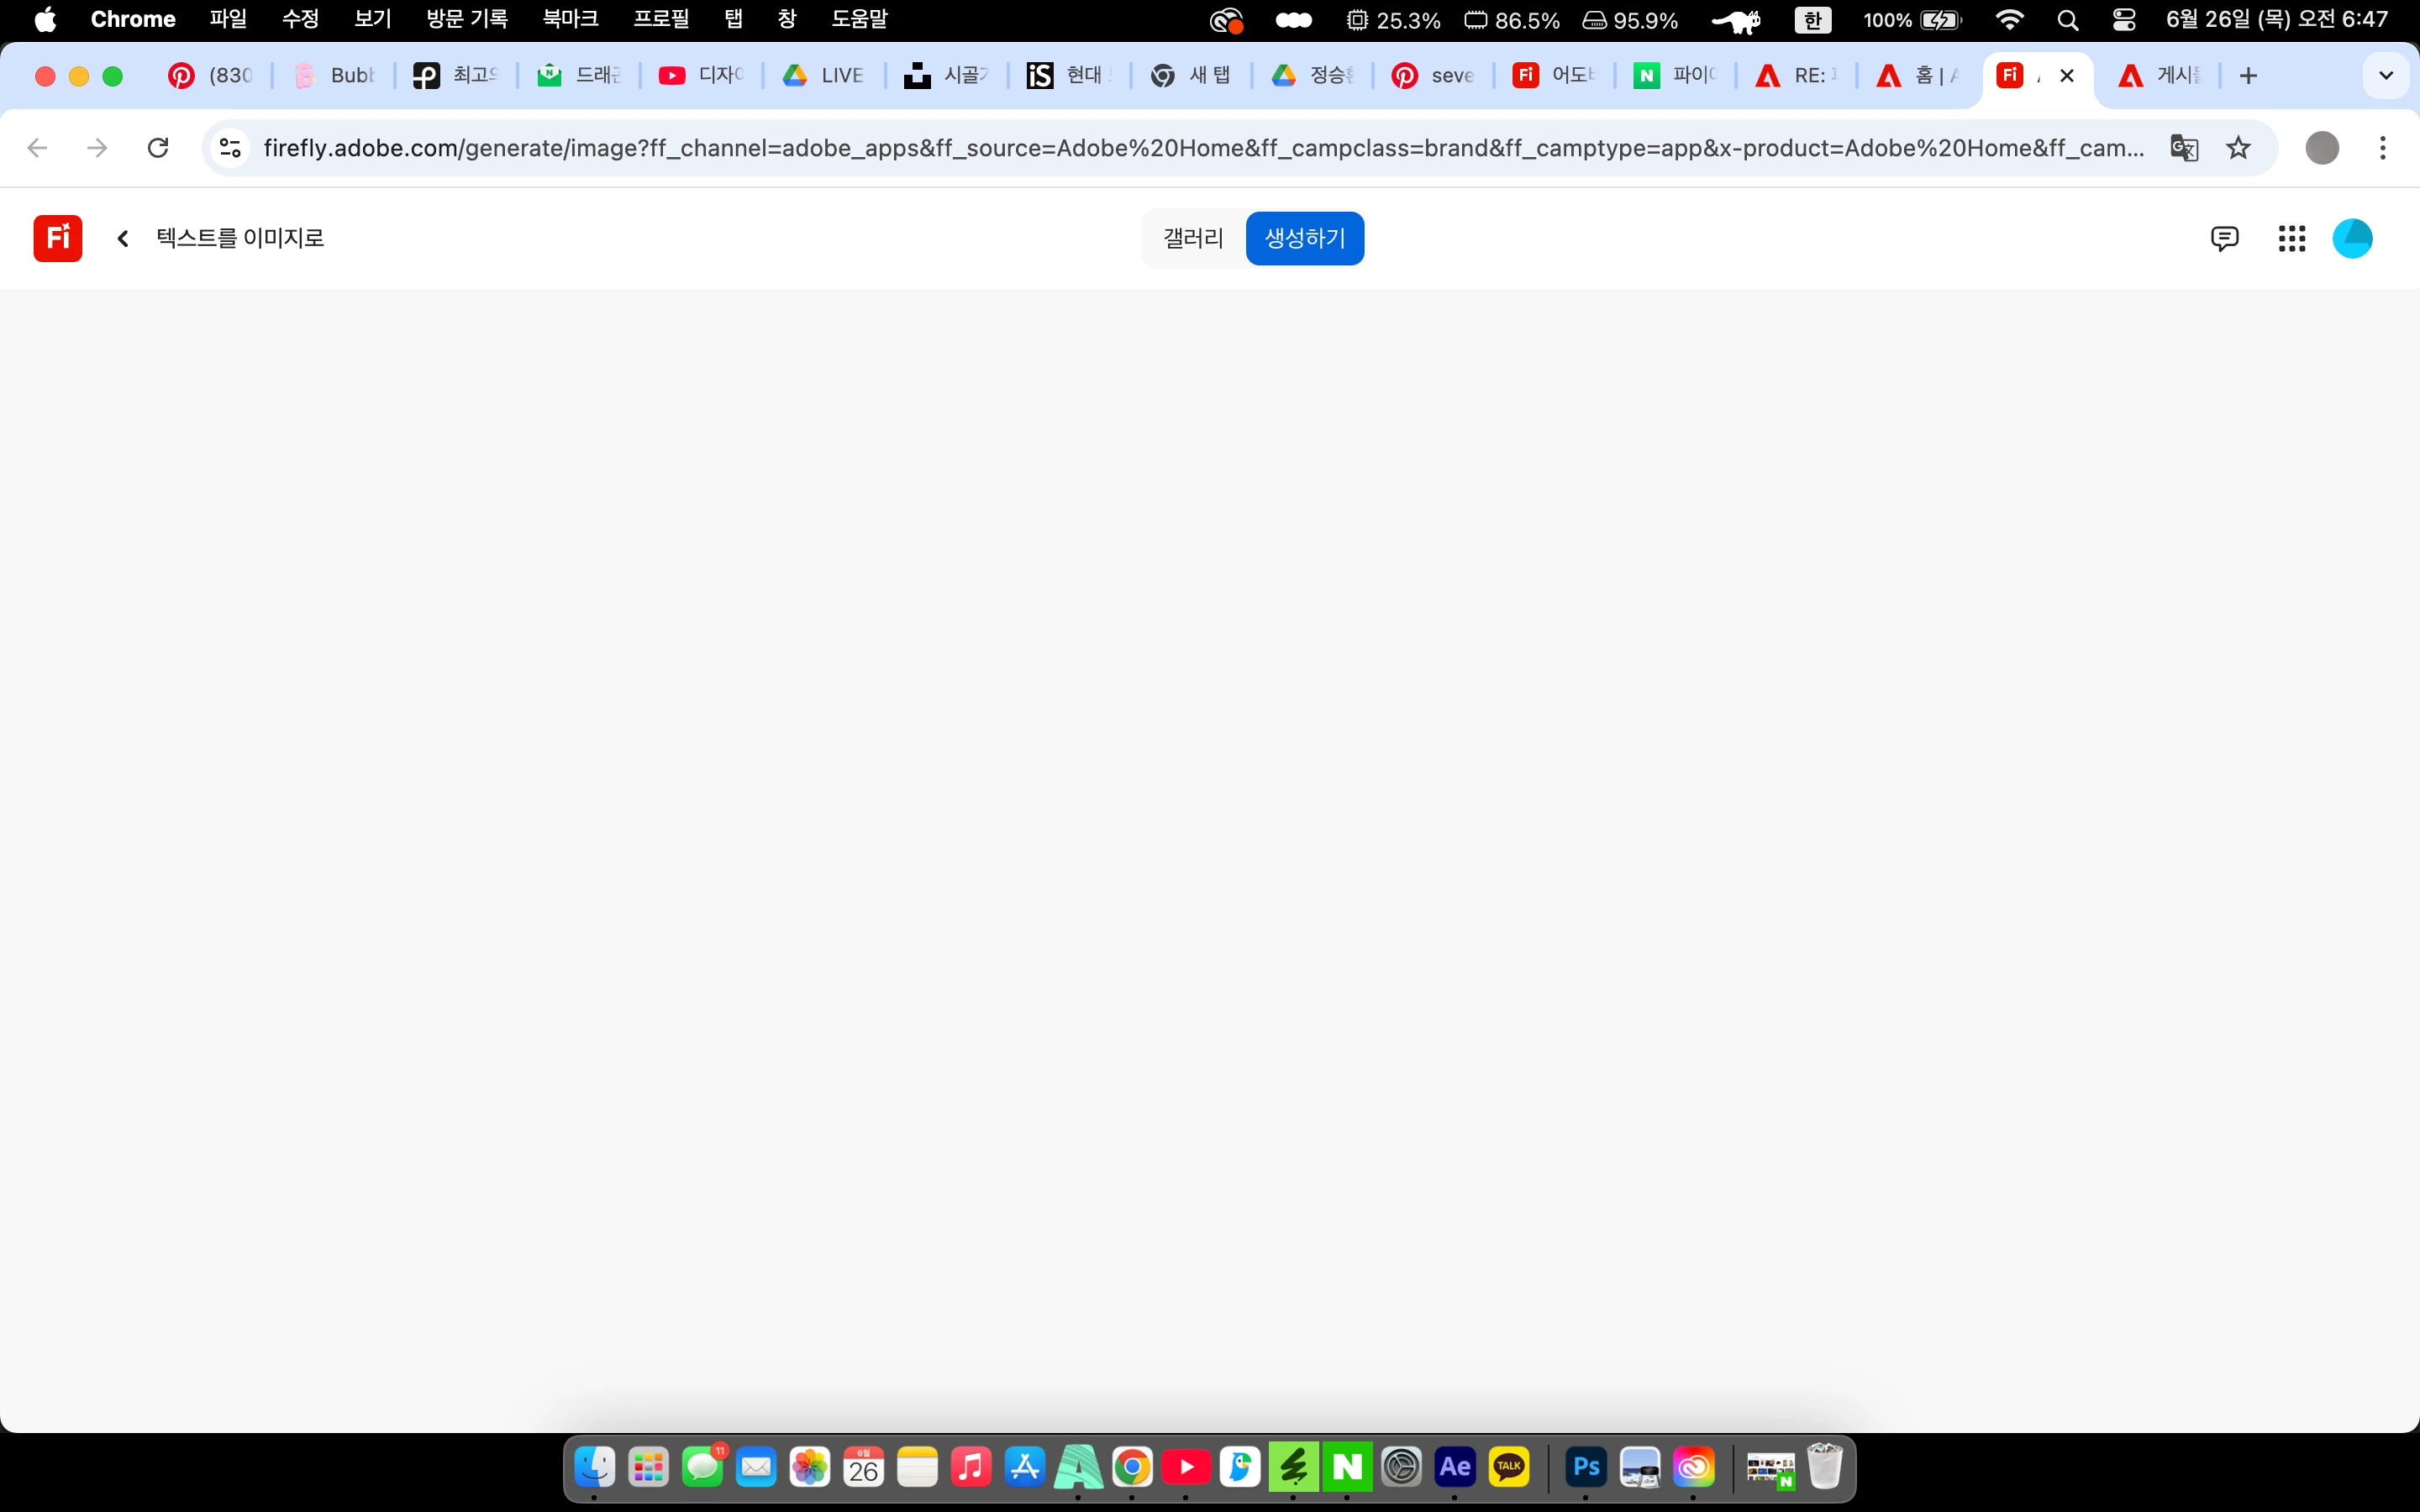Switch to the 갤러리 tab
This screenshot has height=1512, width=2420.
point(1193,238)
